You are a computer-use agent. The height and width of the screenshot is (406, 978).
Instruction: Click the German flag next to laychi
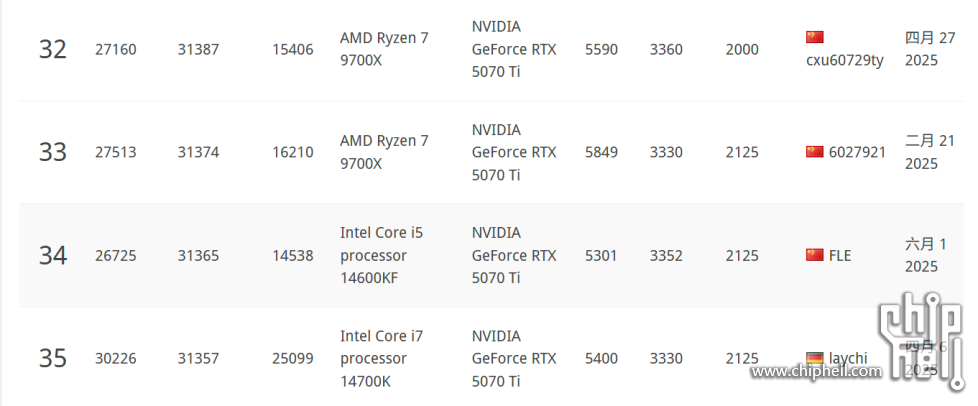[x=815, y=359]
